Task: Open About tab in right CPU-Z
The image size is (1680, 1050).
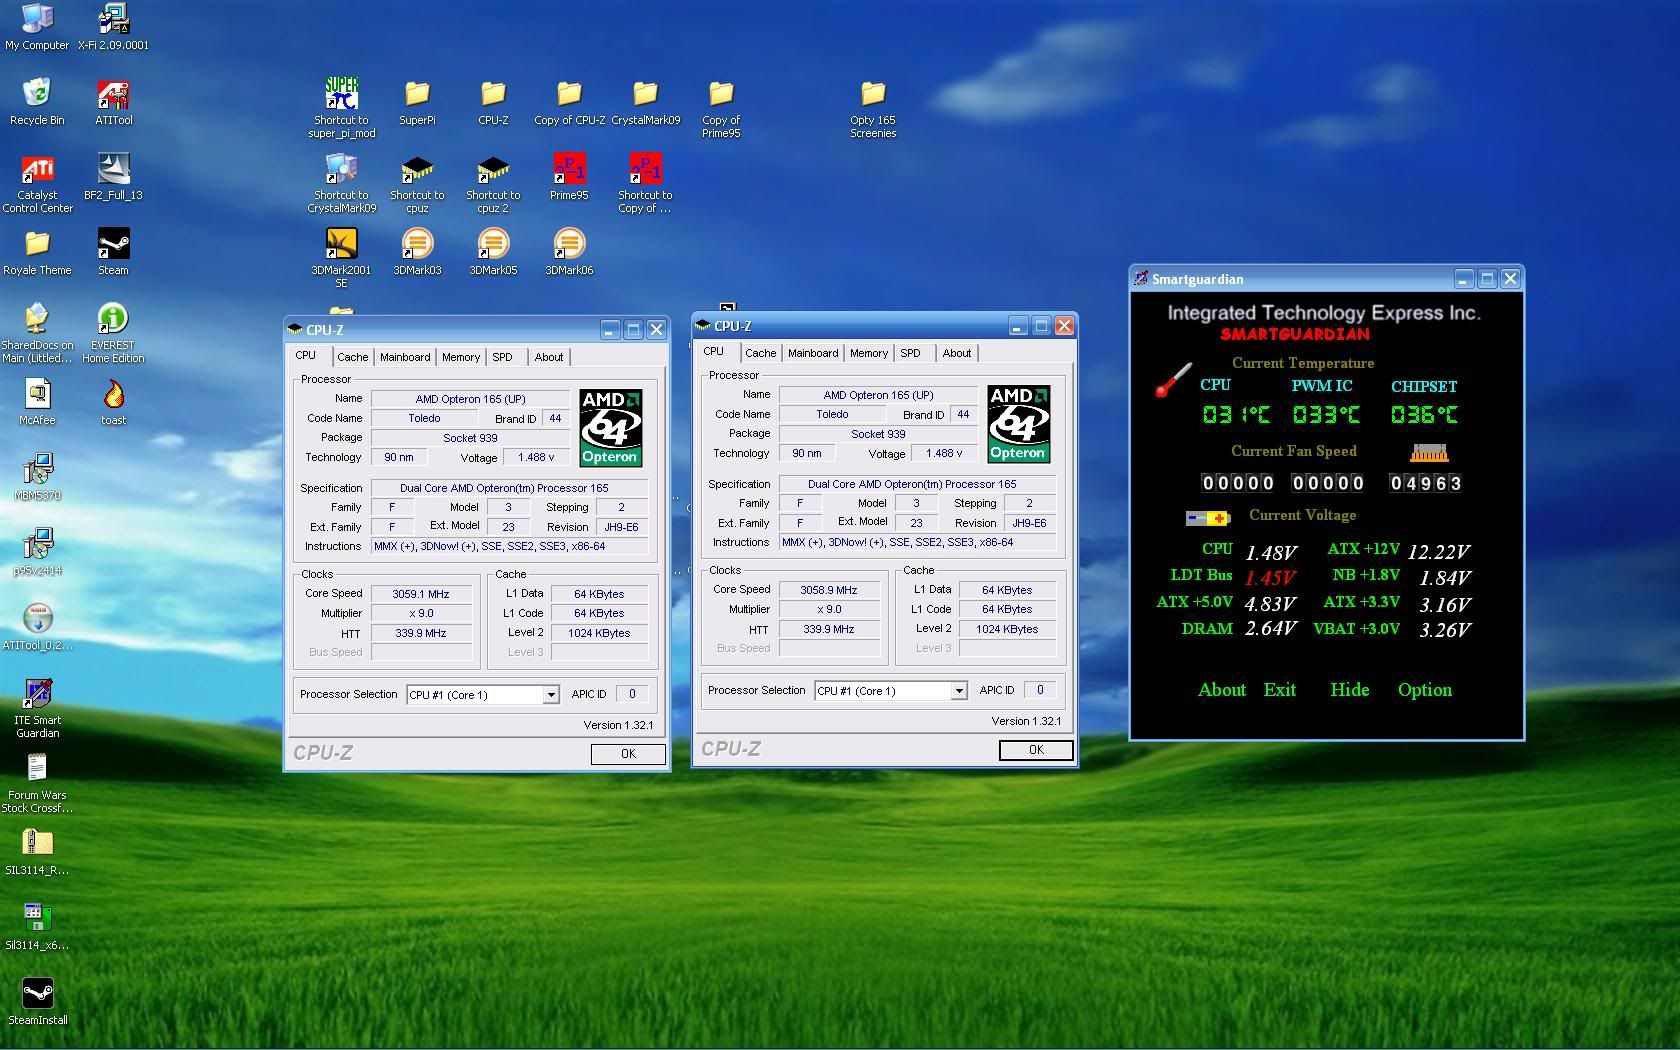Action: pos(957,353)
